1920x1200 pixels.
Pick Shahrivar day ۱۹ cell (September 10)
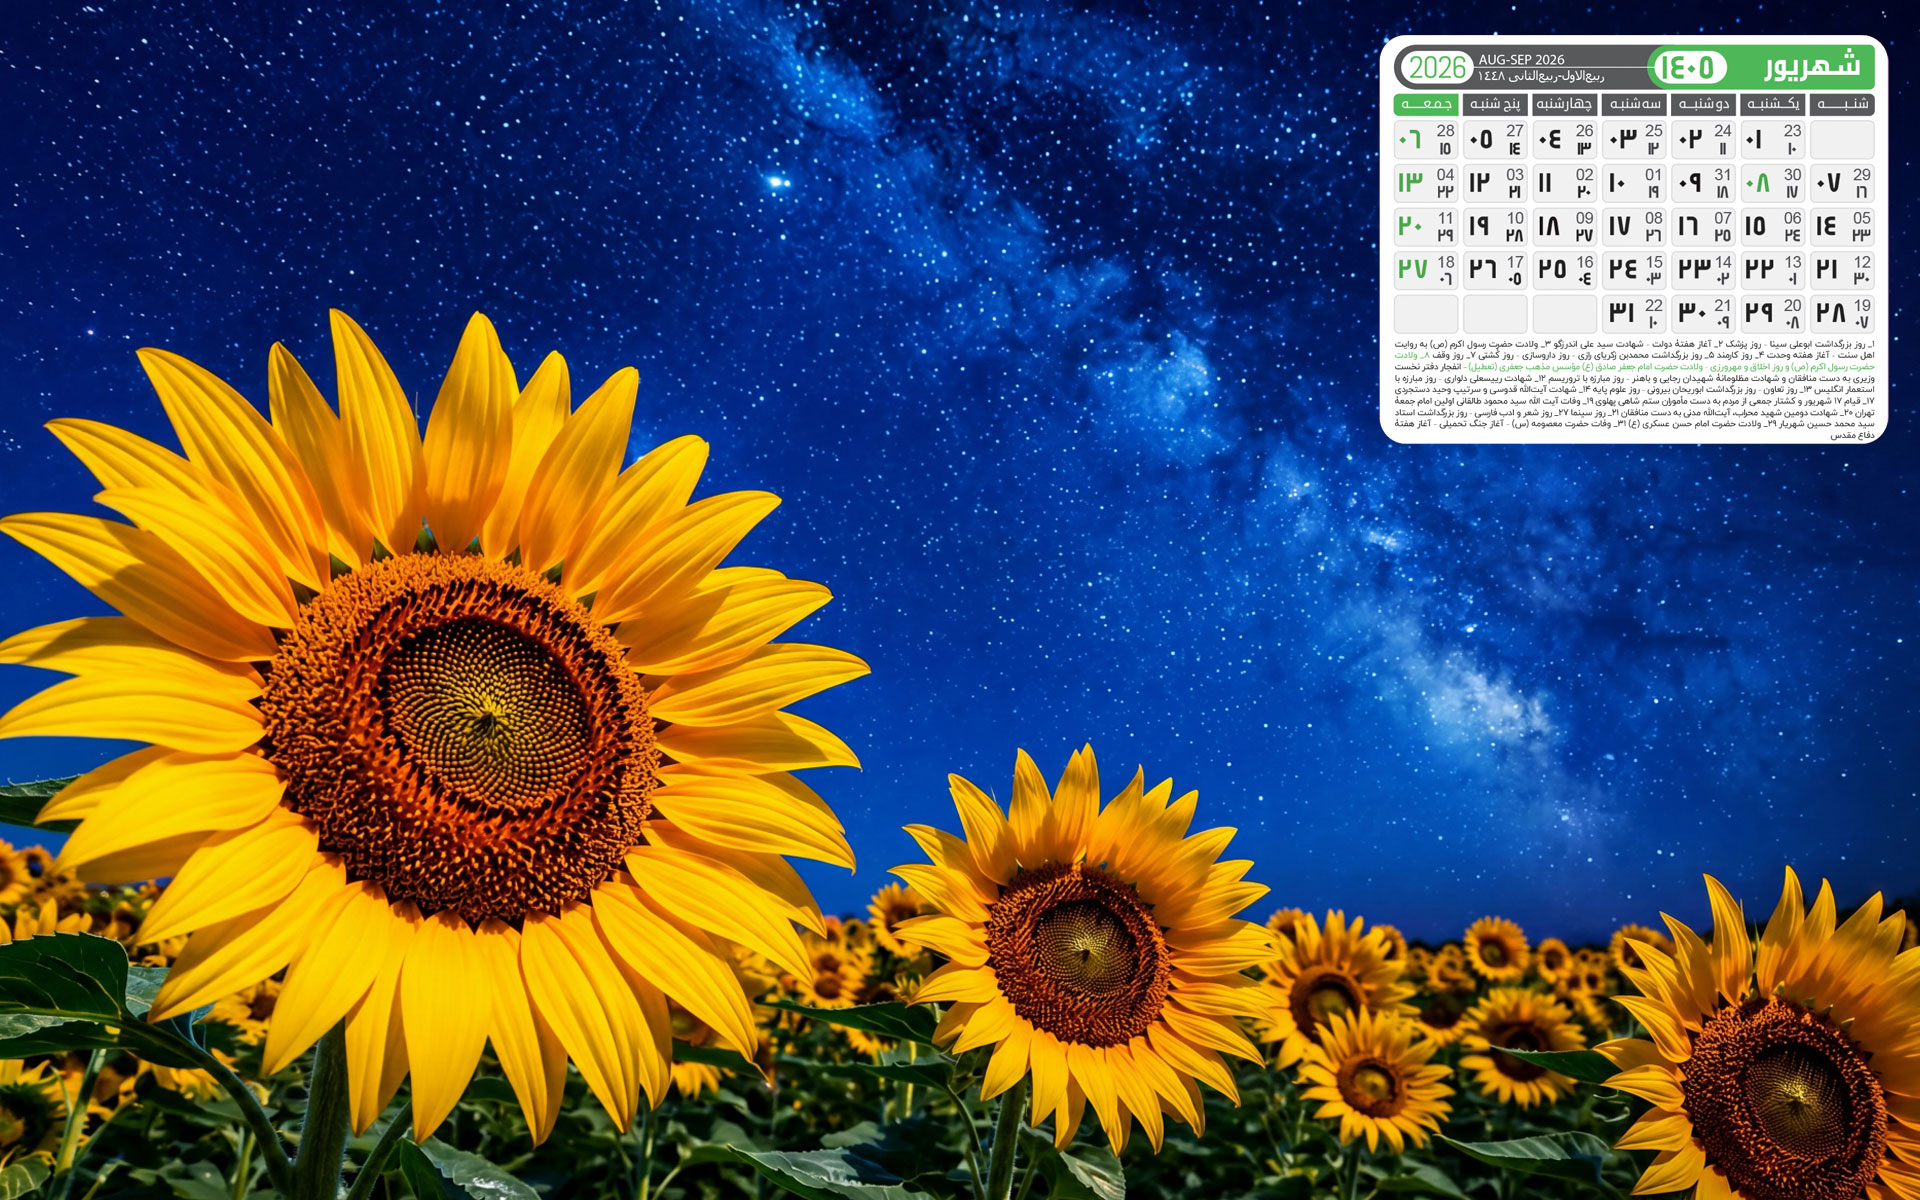(1495, 227)
